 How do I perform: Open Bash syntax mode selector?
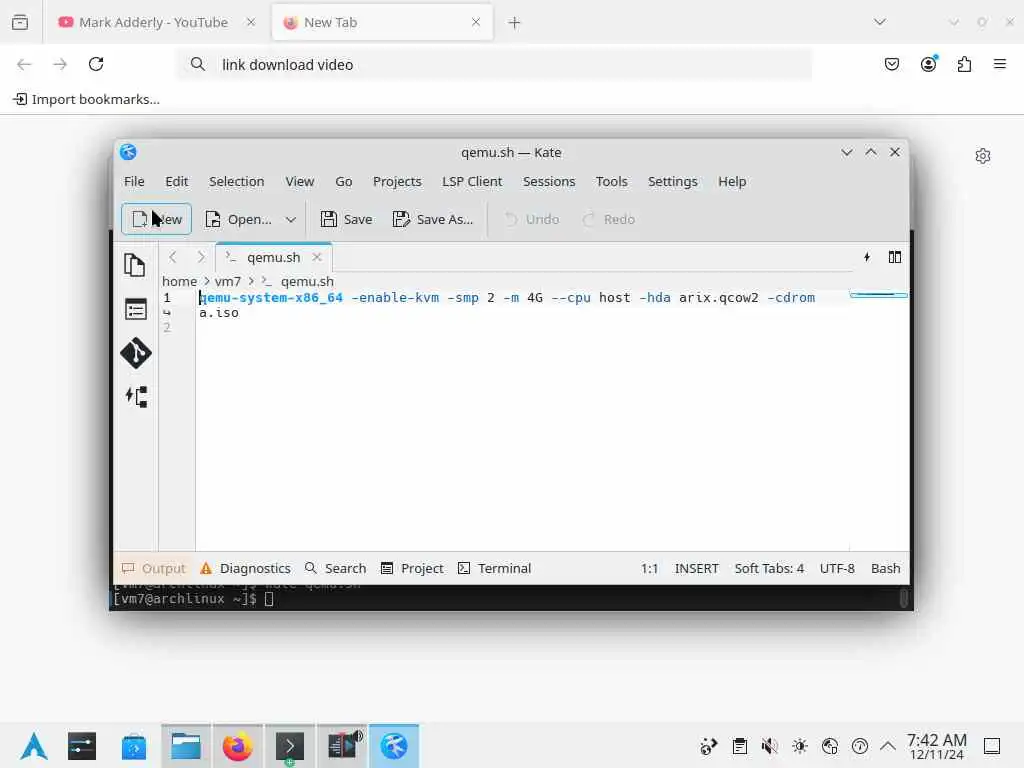(886, 568)
